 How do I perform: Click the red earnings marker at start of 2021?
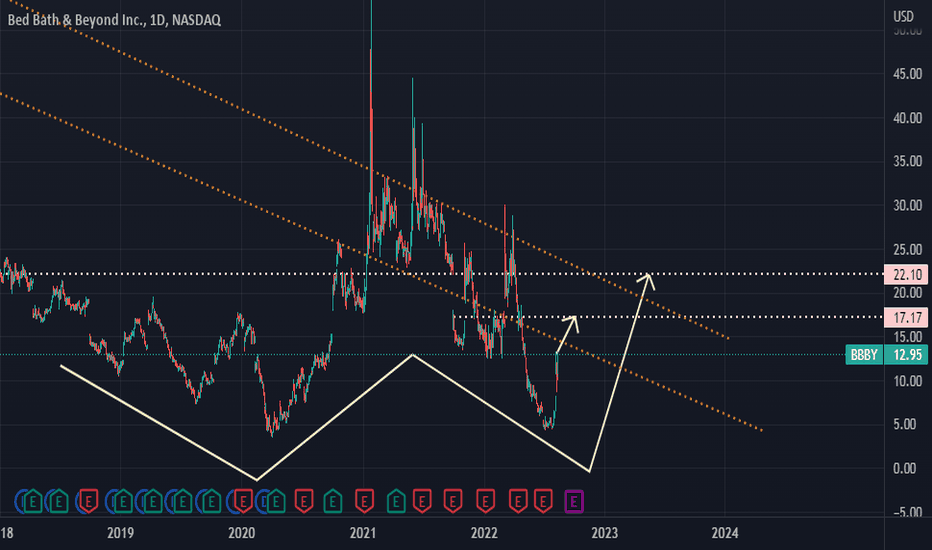coord(364,501)
